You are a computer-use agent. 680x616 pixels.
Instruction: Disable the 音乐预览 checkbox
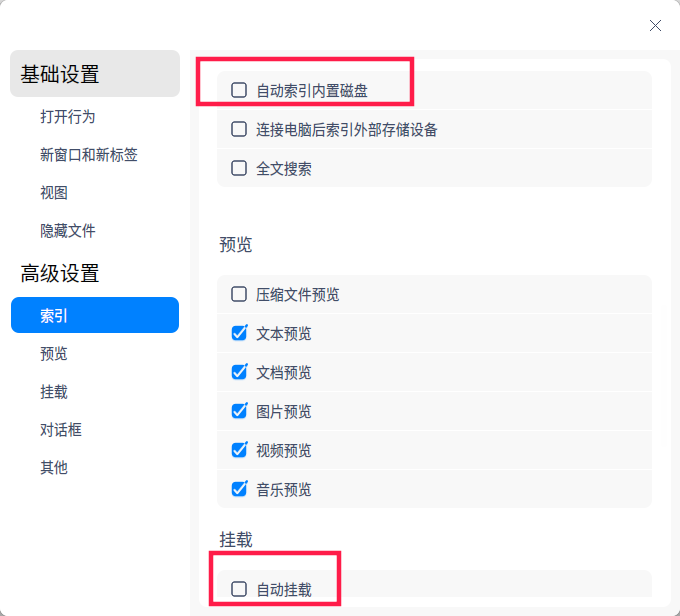pyautogui.click(x=239, y=489)
